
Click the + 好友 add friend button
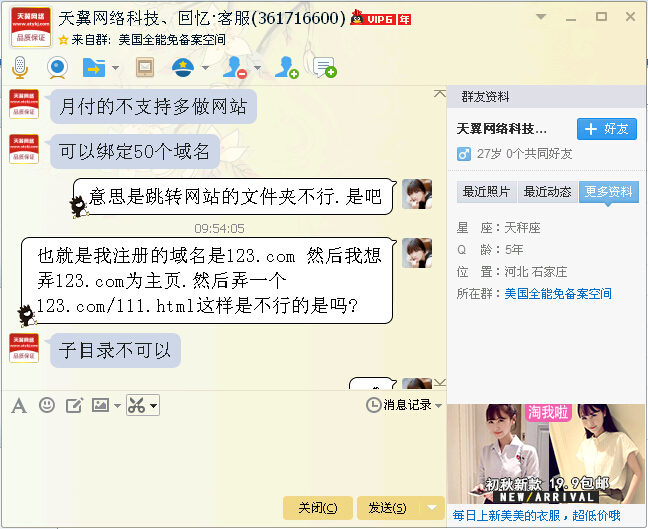click(607, 129)
